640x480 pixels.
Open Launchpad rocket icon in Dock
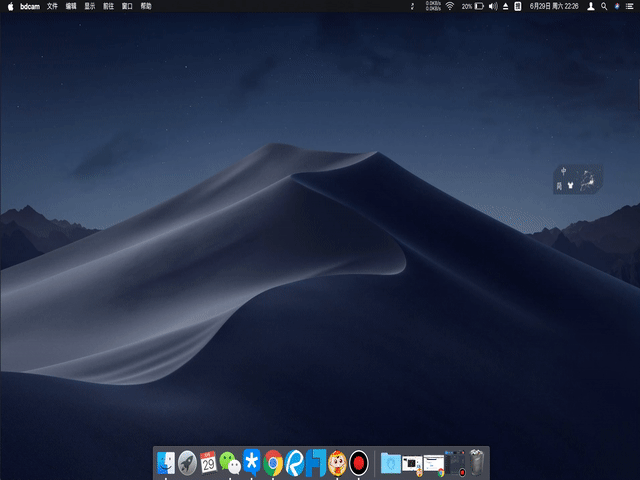point(187,463)
